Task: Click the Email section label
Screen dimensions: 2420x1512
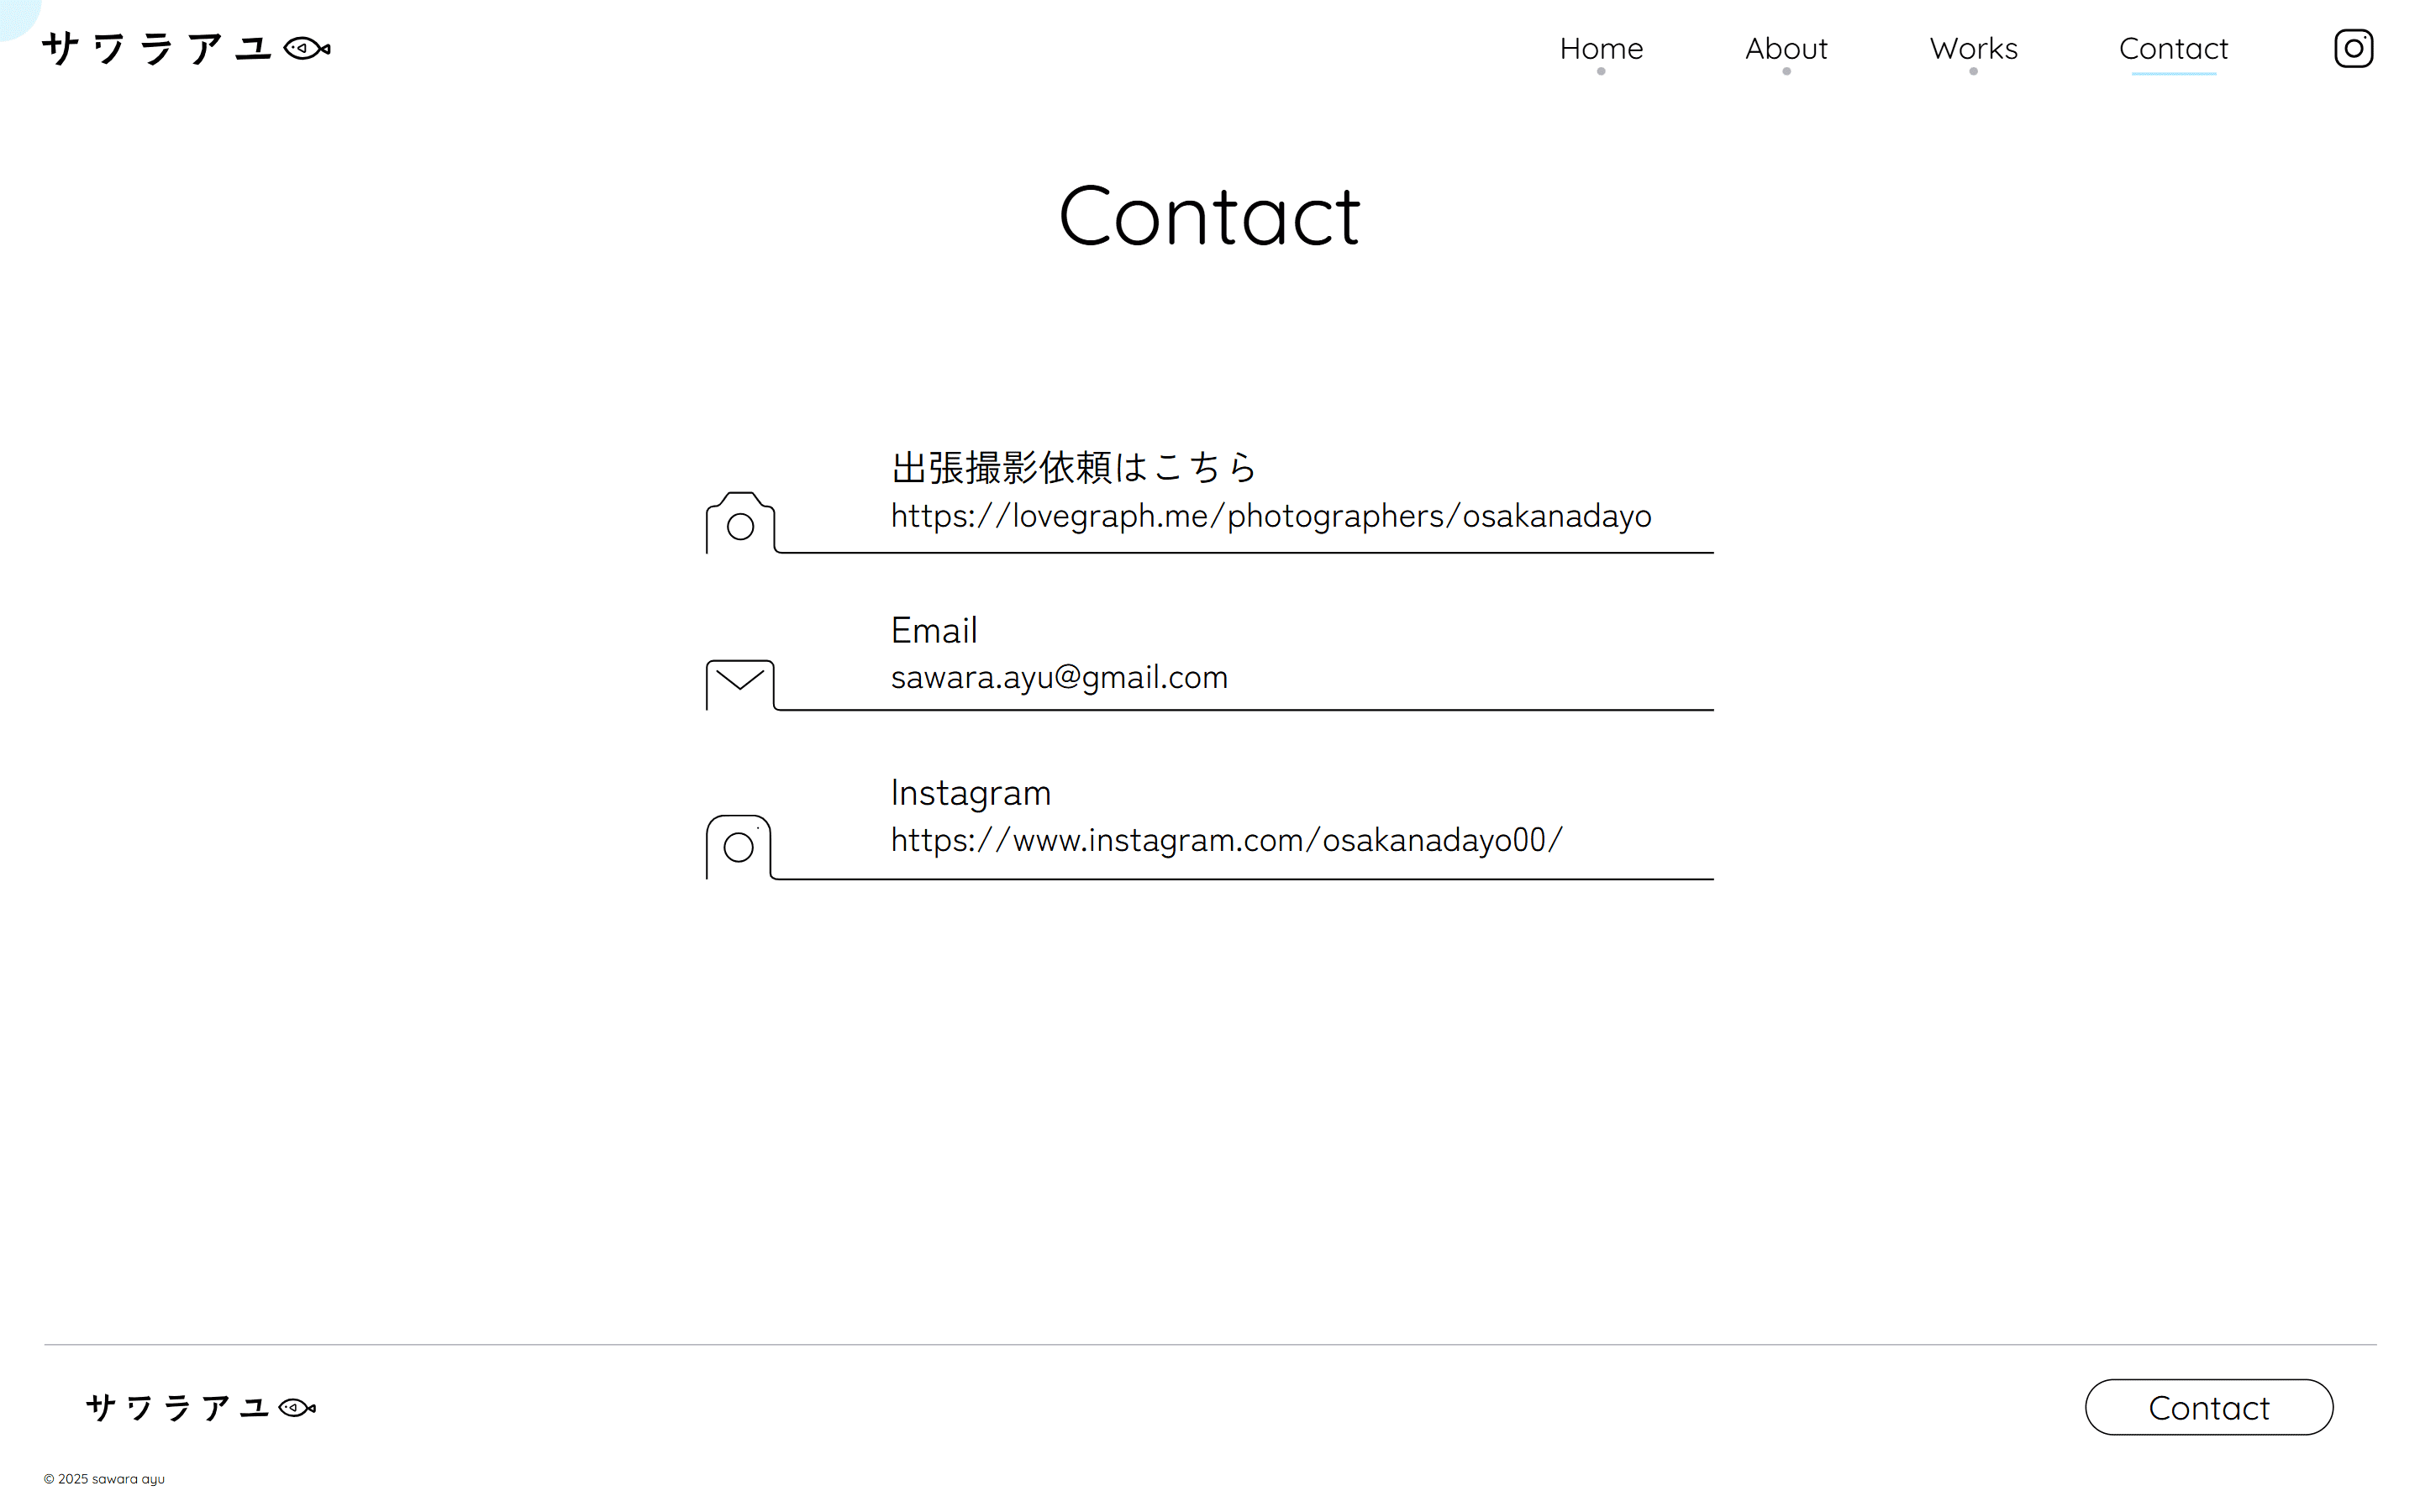Action: [934, 630]
